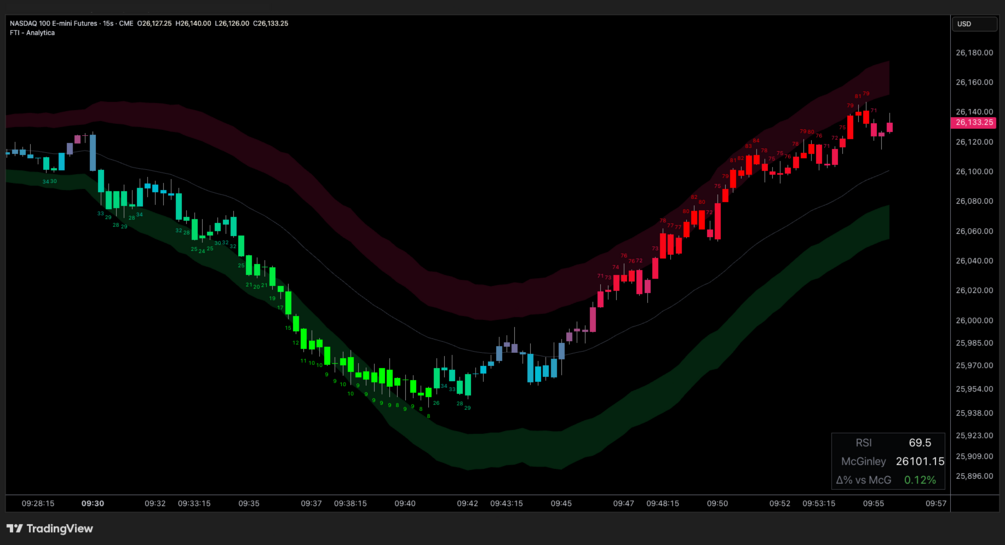Click the 09:33:15 time axis label
Viewport: 1005px width, 545px height.
[194, 503]
